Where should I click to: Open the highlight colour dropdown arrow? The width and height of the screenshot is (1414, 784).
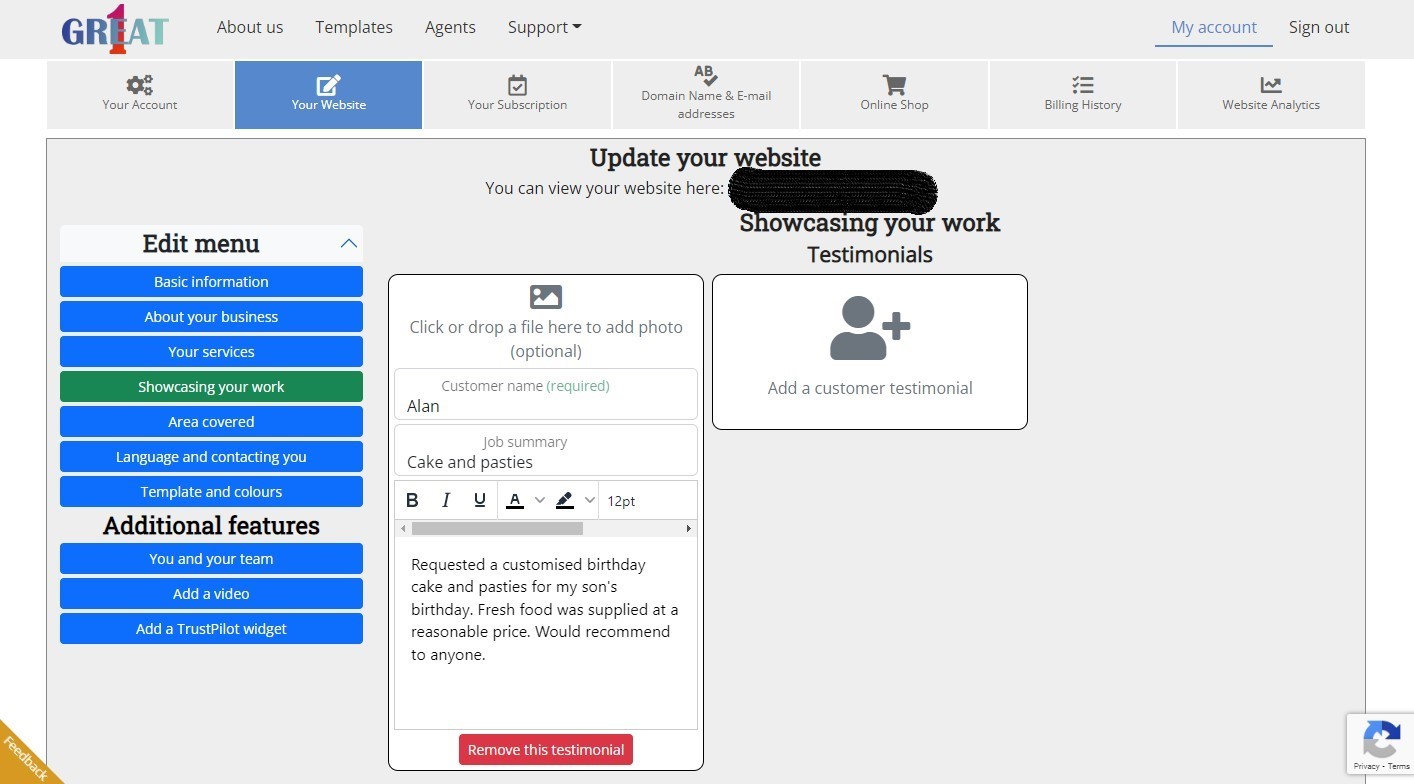589,501
